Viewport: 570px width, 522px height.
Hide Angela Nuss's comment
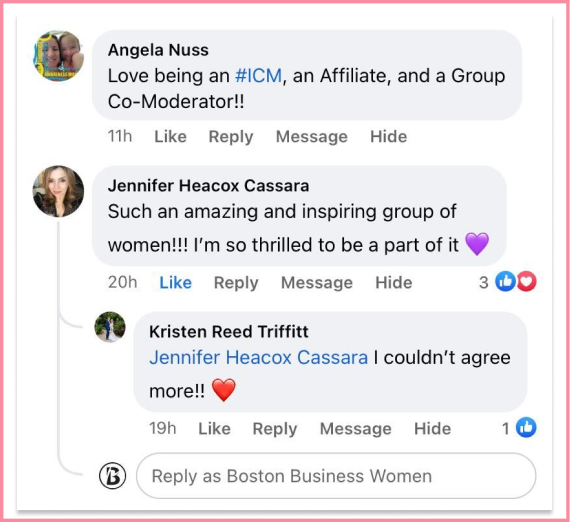tap(388, 137)
